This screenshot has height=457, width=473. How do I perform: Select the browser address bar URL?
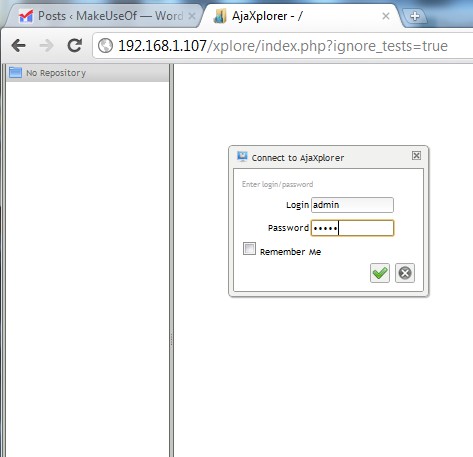point(283,46)
